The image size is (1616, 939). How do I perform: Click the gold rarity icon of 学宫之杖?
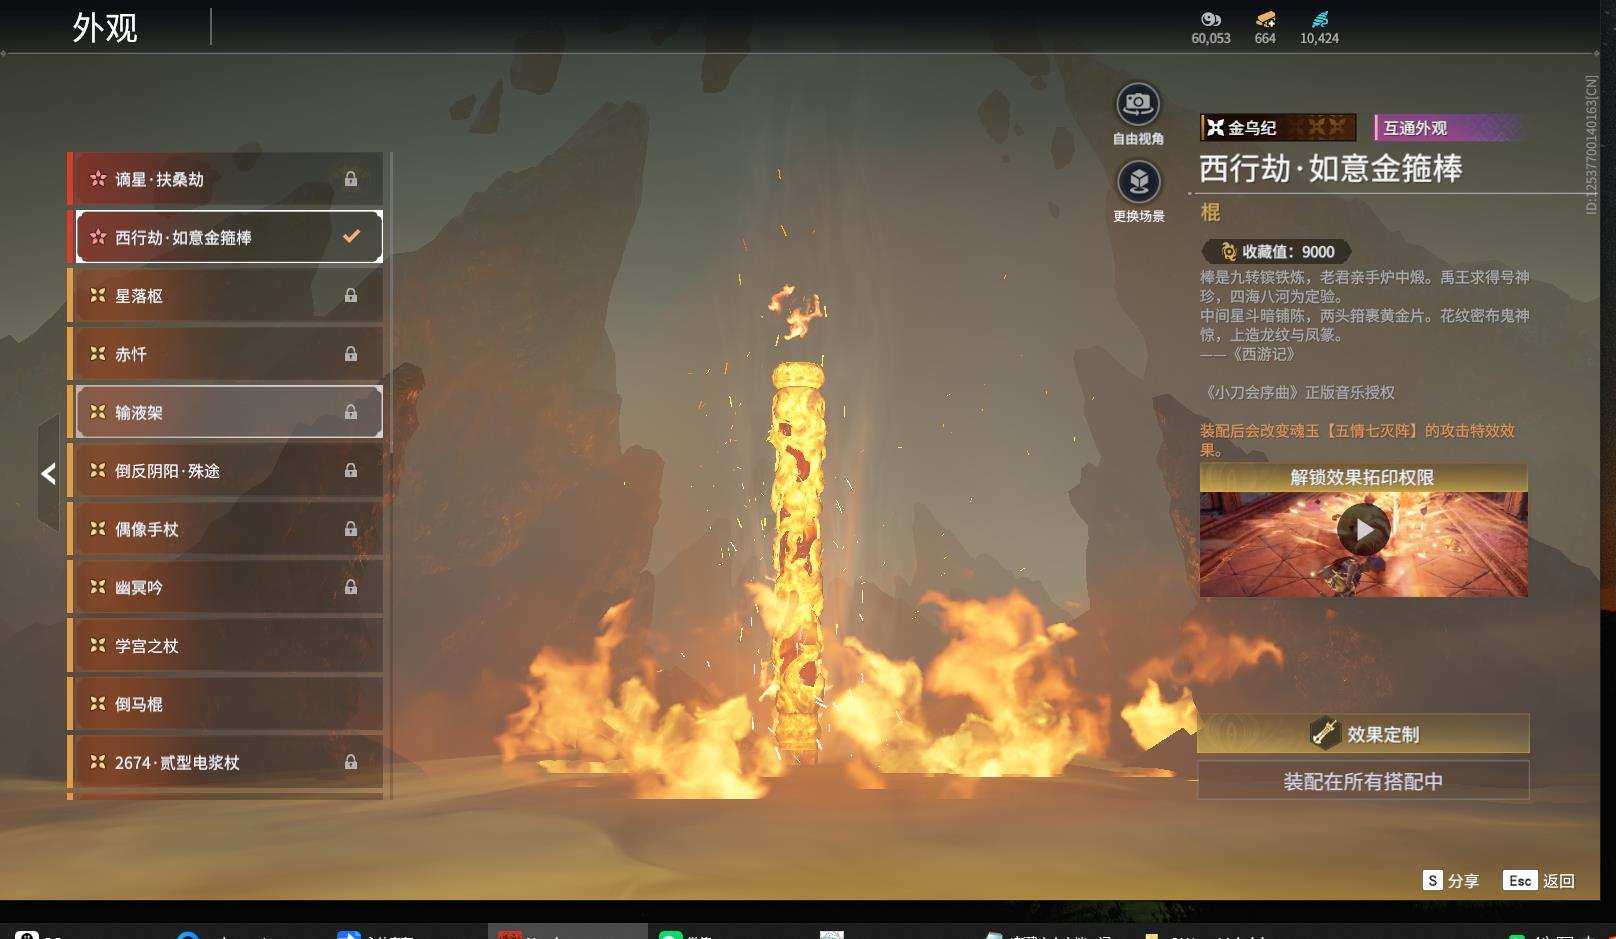point(98,646)
